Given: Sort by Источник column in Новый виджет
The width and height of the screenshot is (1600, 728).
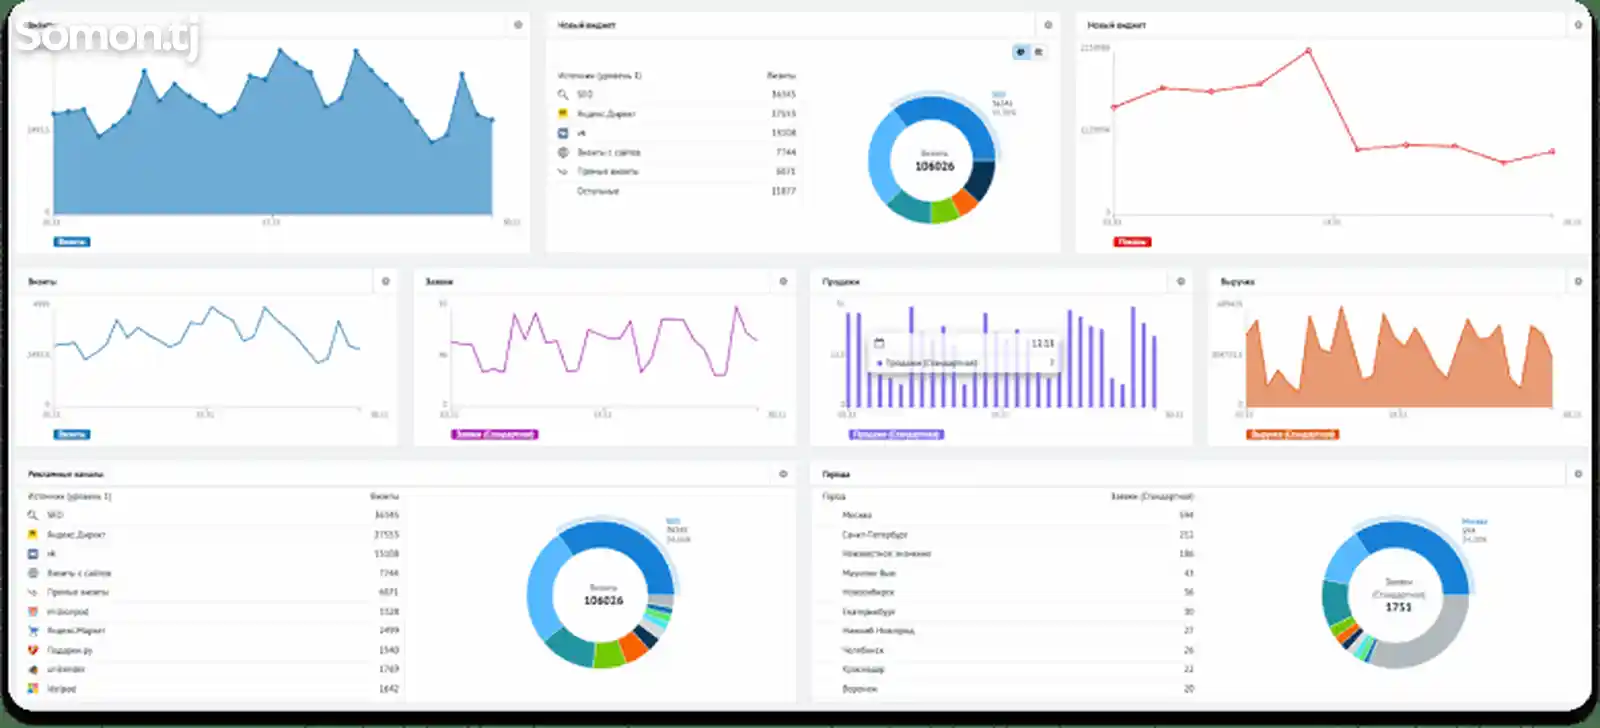Looking at the screenshot, I should (599, 75).
